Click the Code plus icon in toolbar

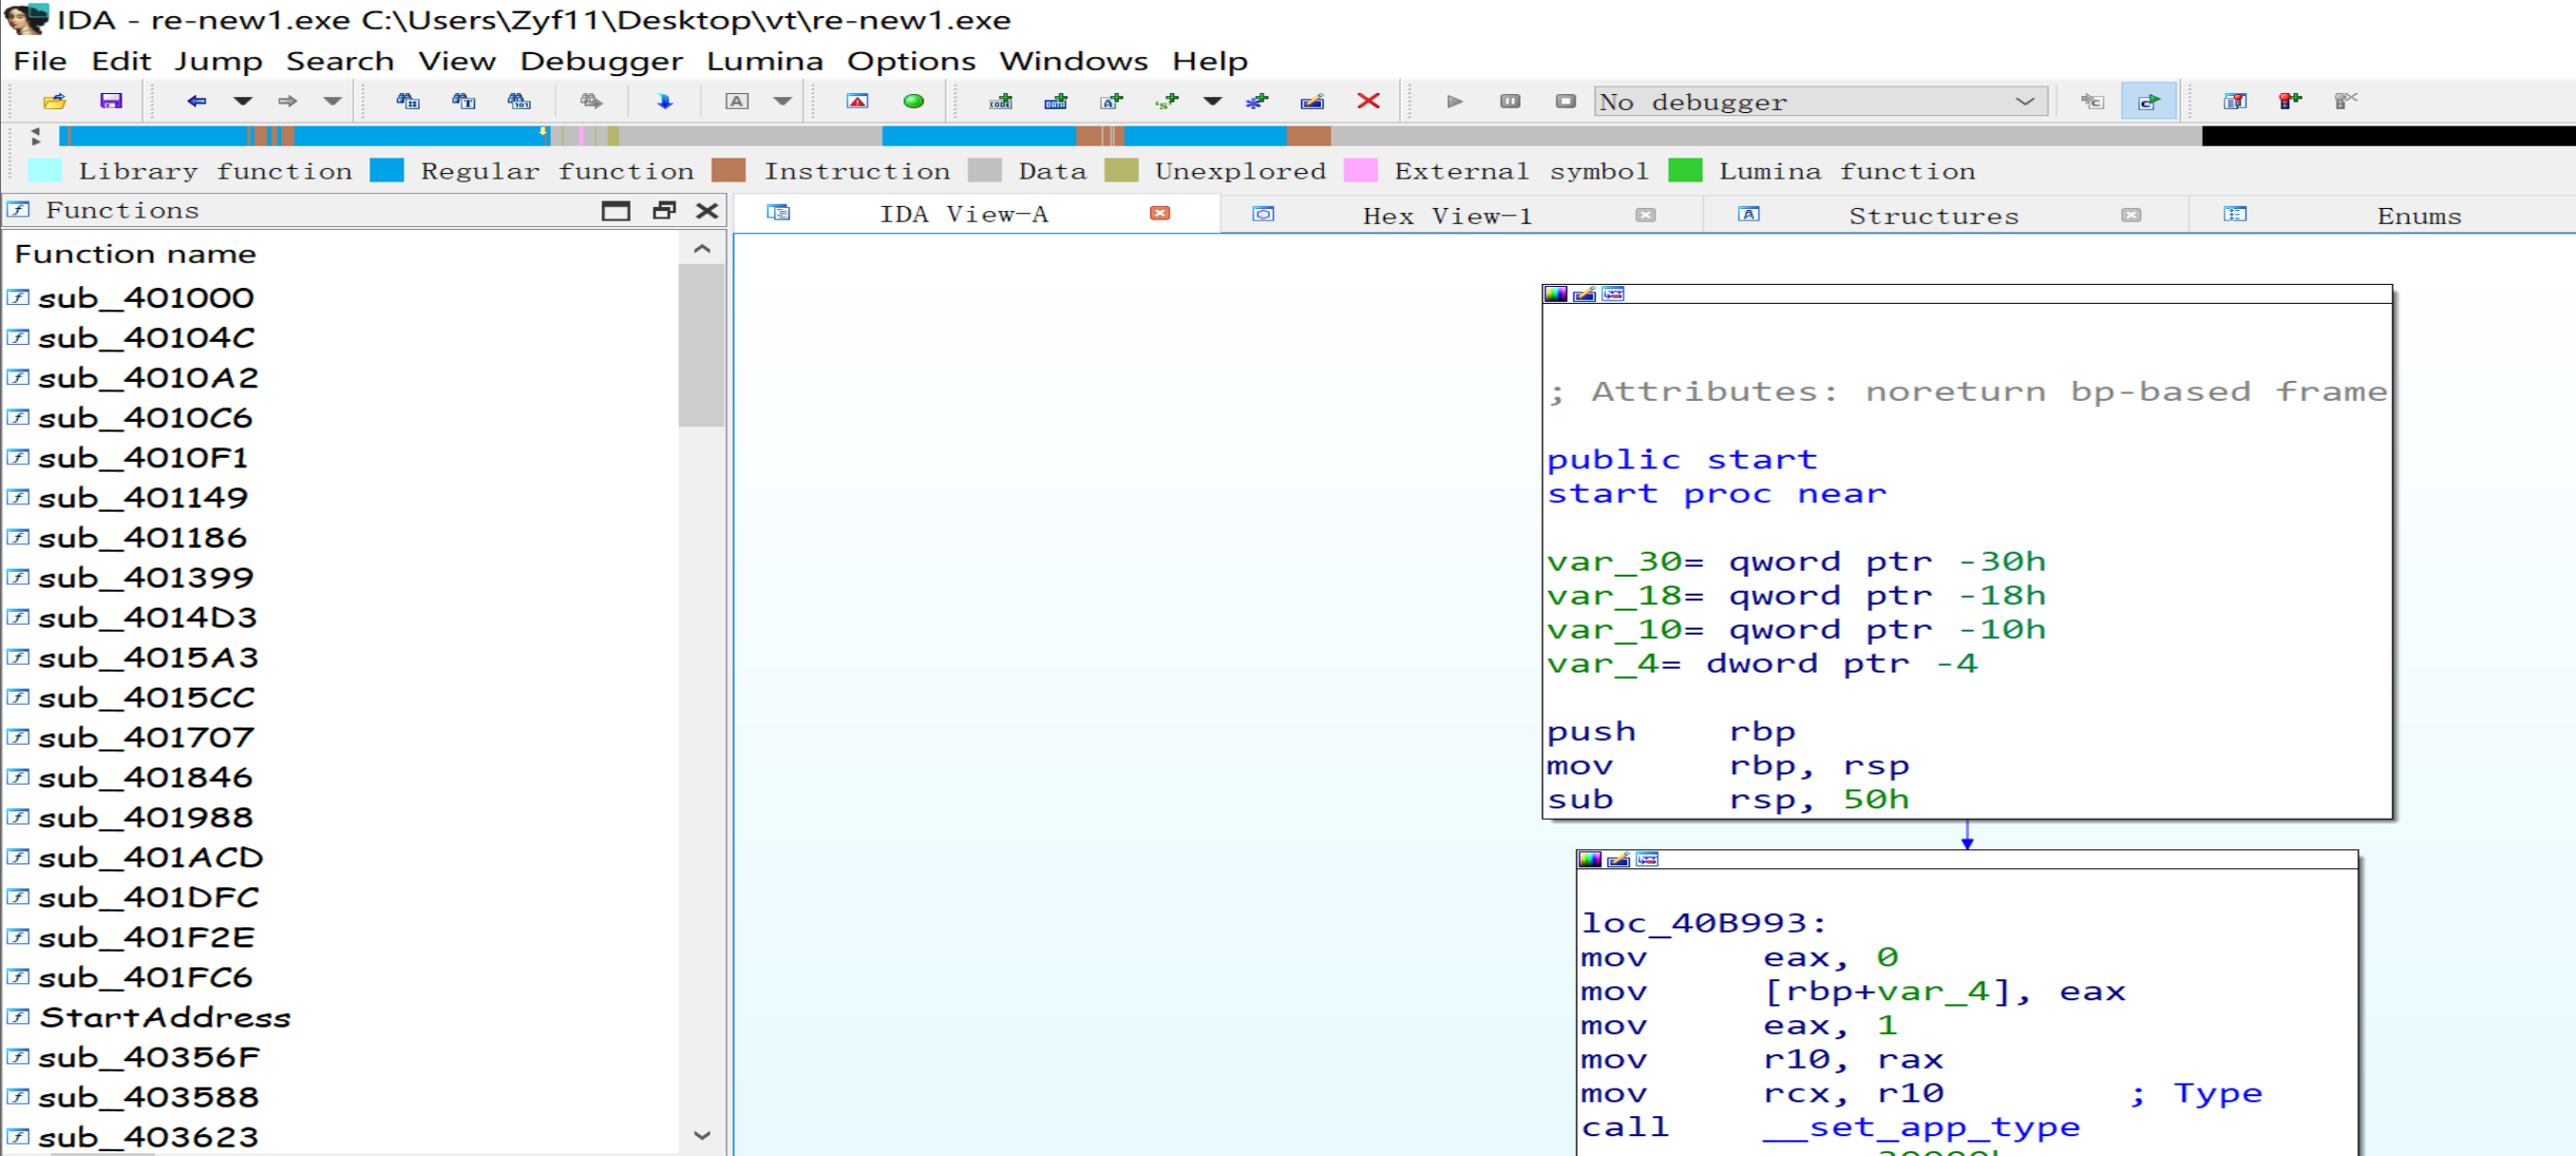(1000, 101)
